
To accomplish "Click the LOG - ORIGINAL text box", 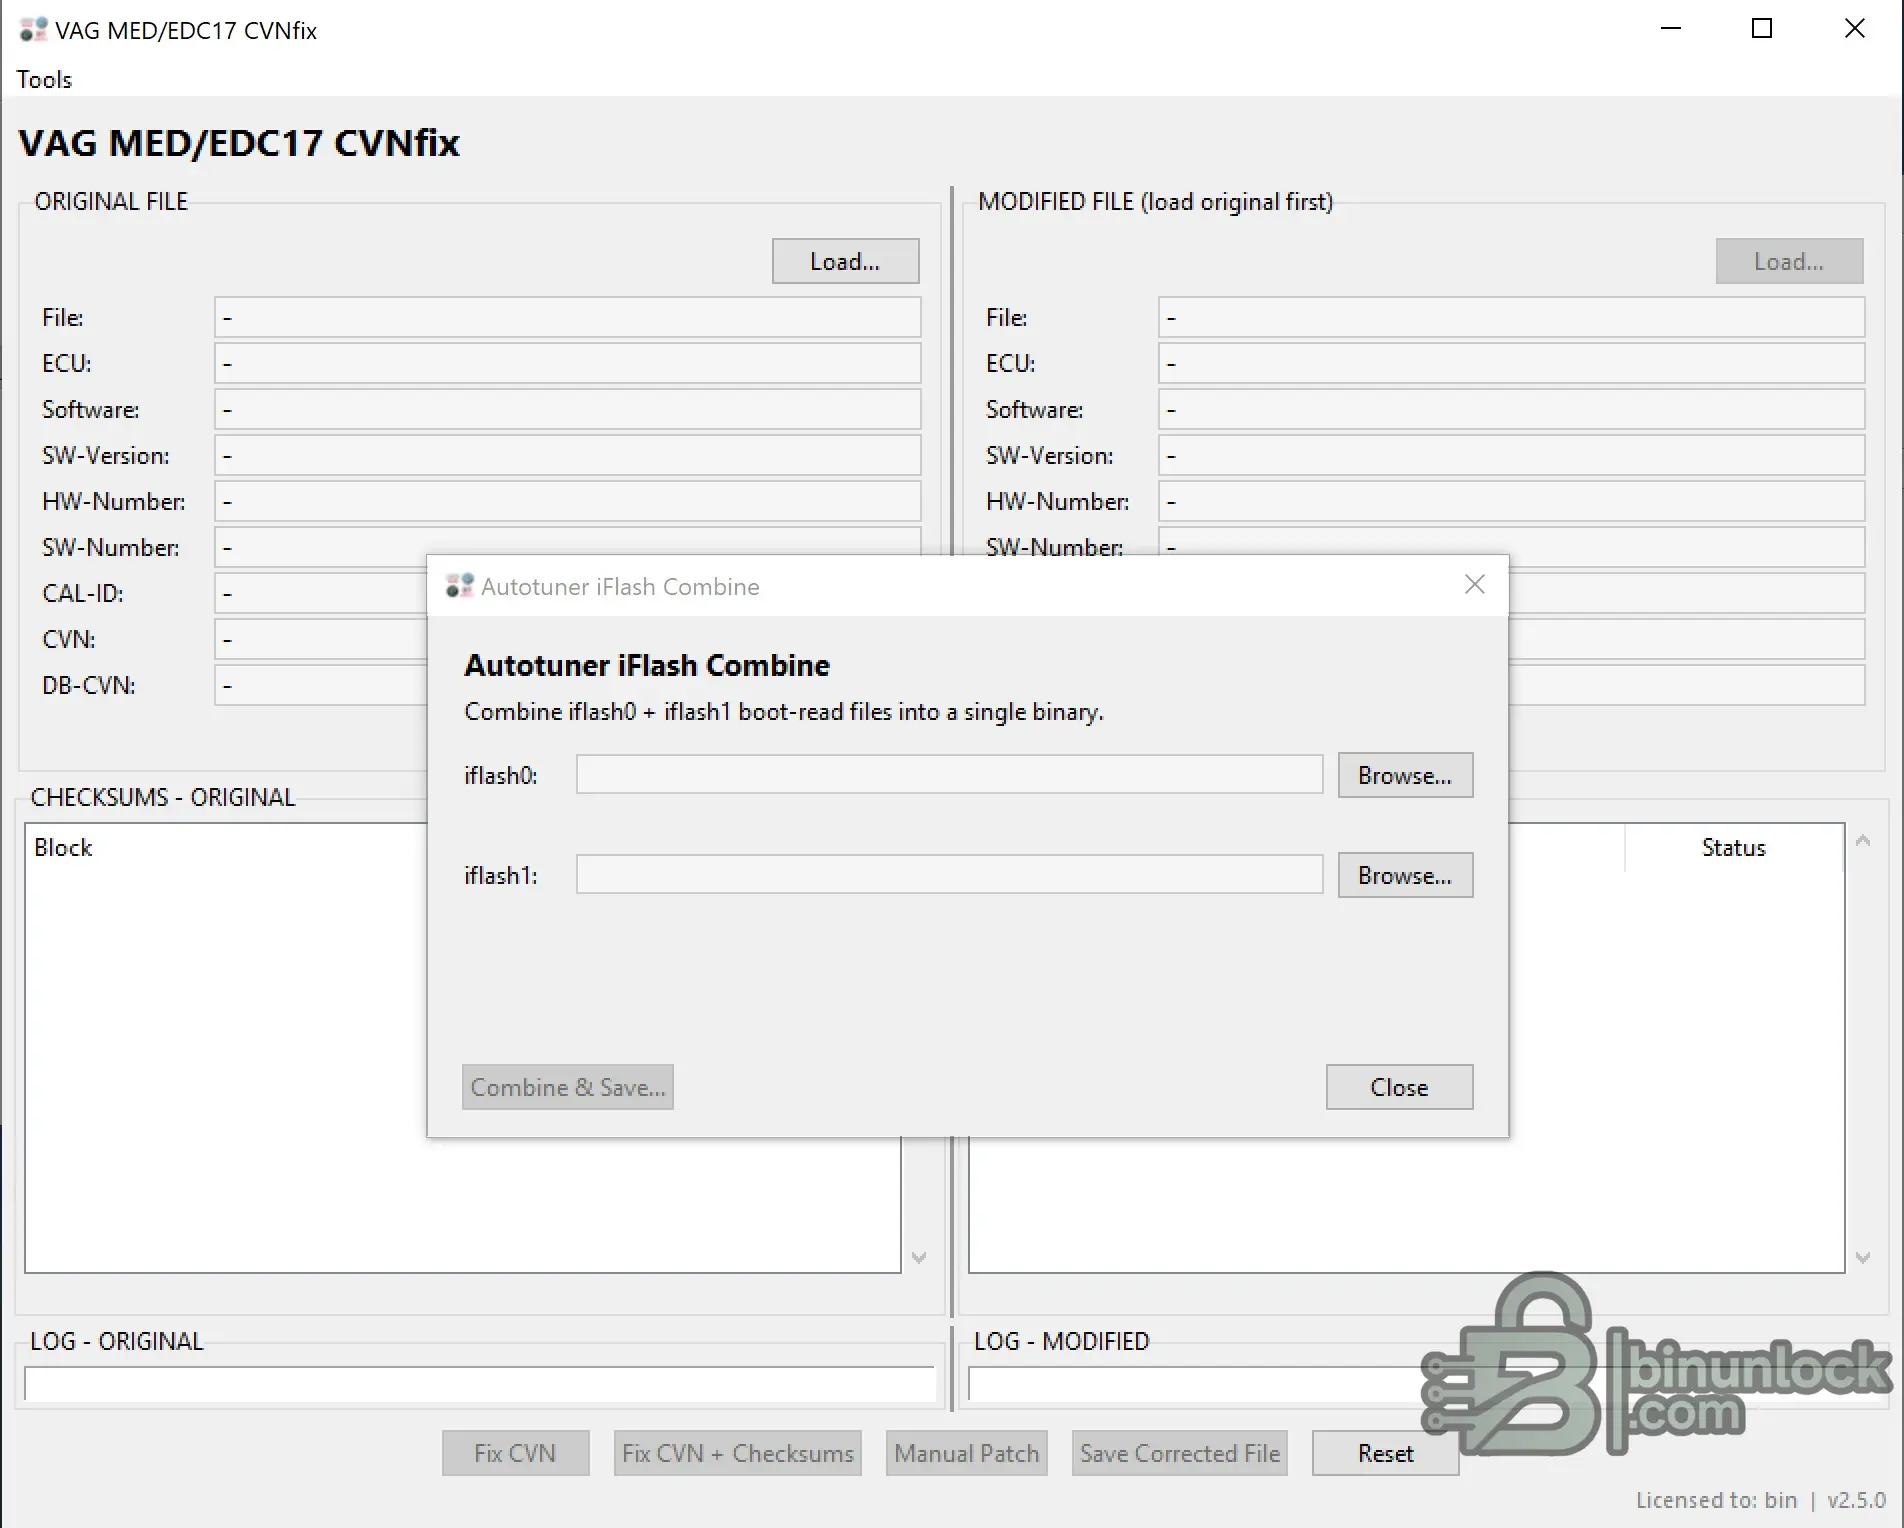I will click(x=479, y=1384).
